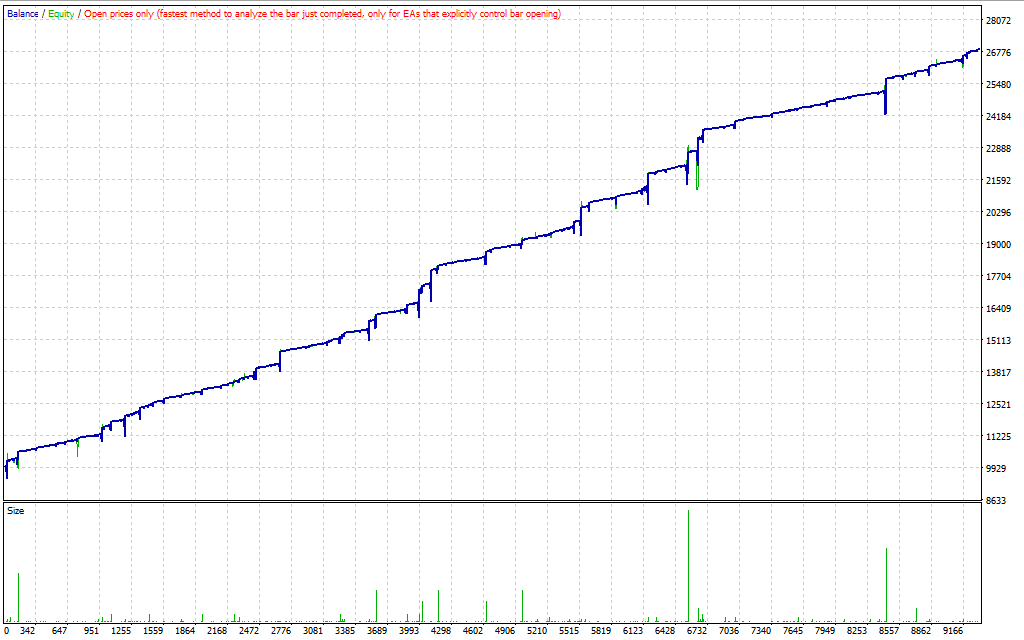Click the red 'Open prices only' description text

click(322, 14)
